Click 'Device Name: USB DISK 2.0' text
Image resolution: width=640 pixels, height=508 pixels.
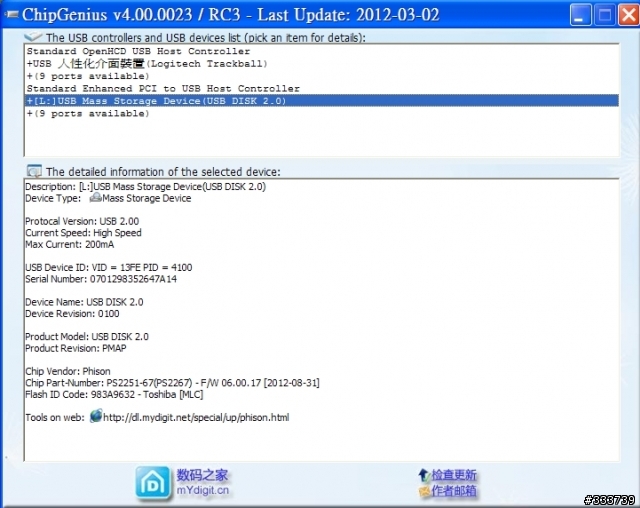[84, 302]
